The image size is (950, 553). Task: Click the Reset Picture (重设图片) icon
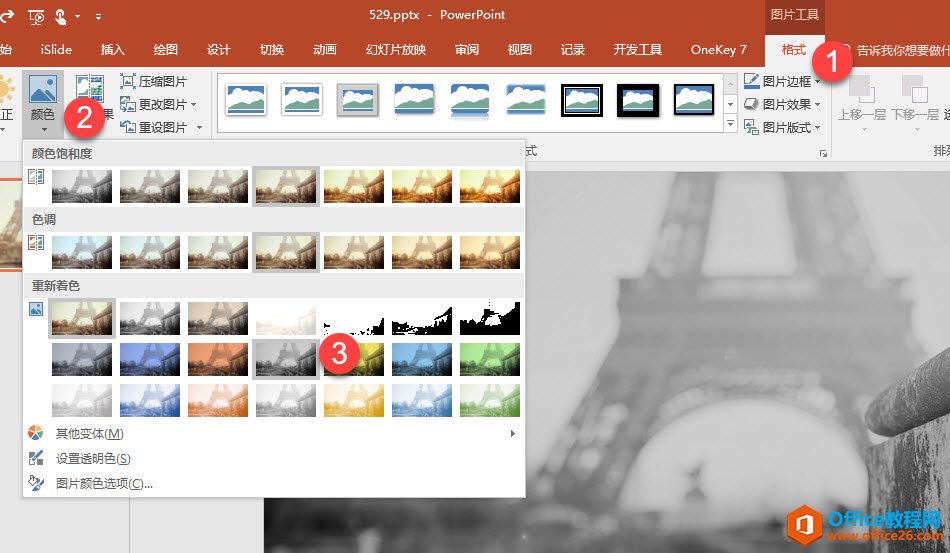tap(128, 127)
